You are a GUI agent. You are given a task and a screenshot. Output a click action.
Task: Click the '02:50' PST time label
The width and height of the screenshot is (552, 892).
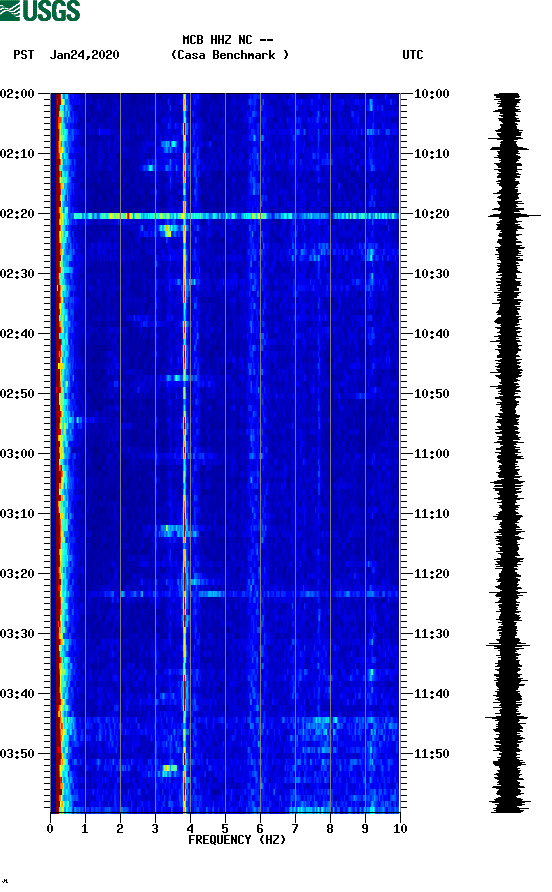point(18,394)
